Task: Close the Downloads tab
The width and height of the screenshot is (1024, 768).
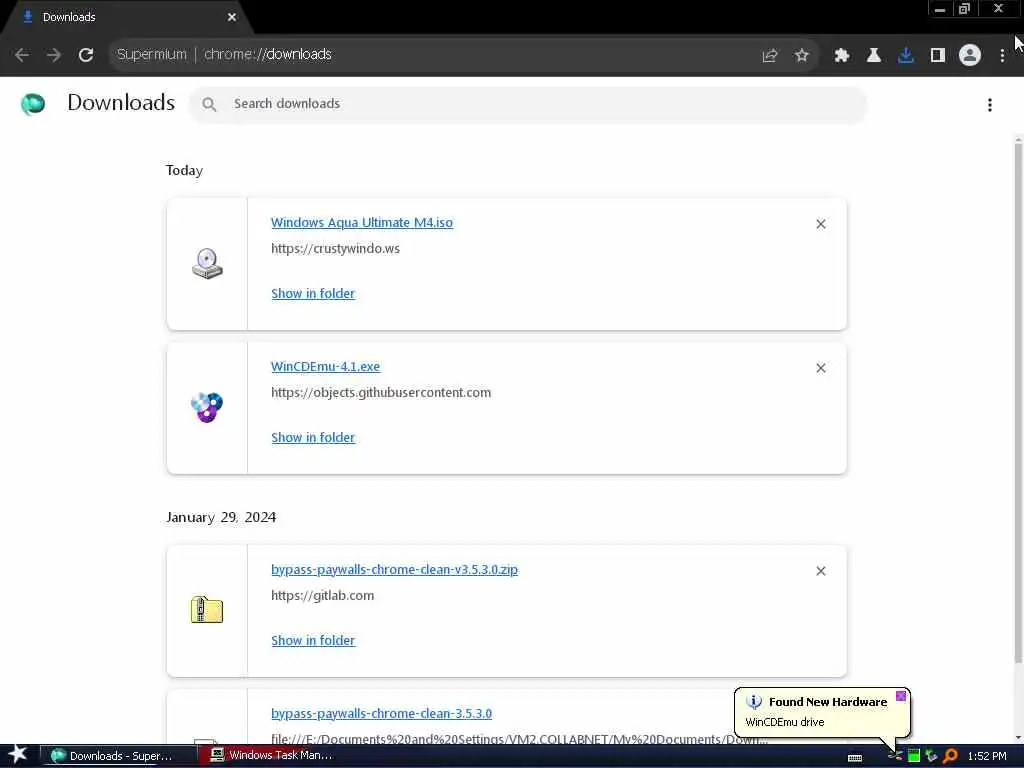Action: point(232,17)
